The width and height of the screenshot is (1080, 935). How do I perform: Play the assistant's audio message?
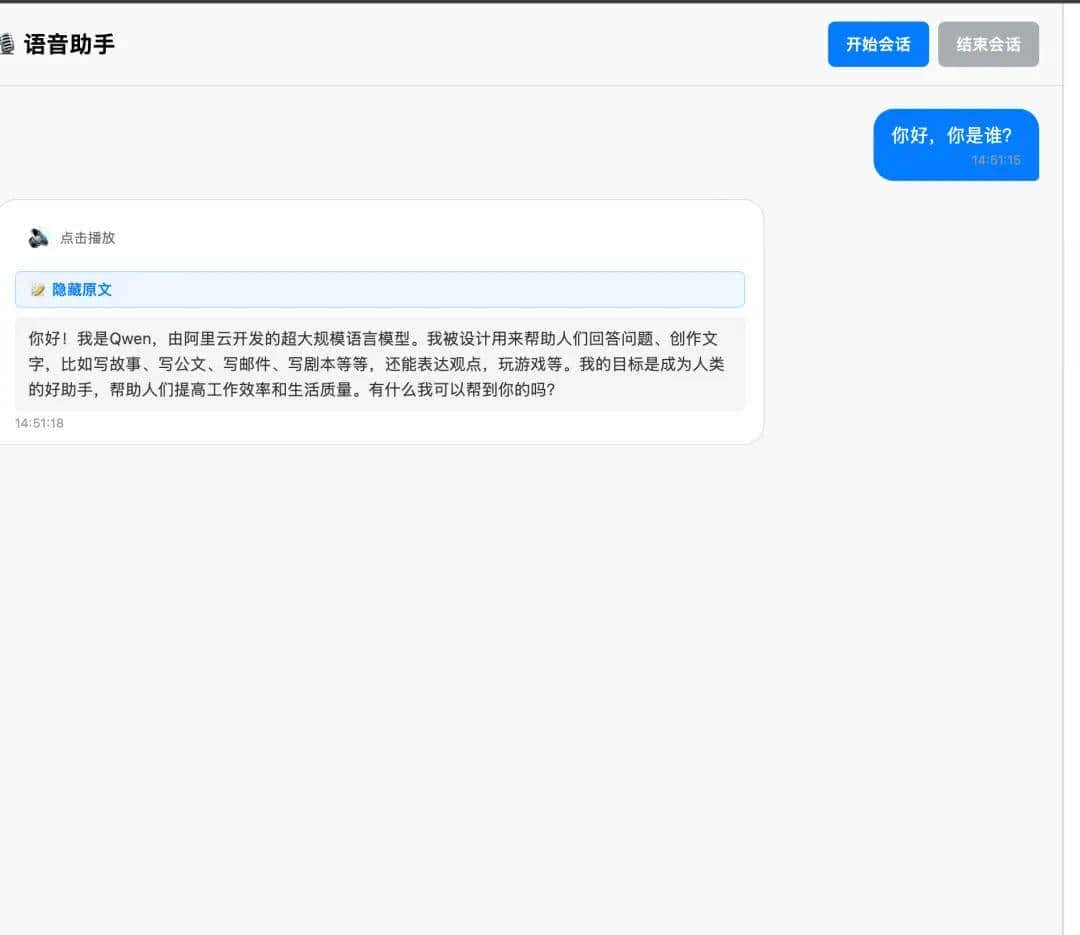pyautogui.click(x=70, y=237)
